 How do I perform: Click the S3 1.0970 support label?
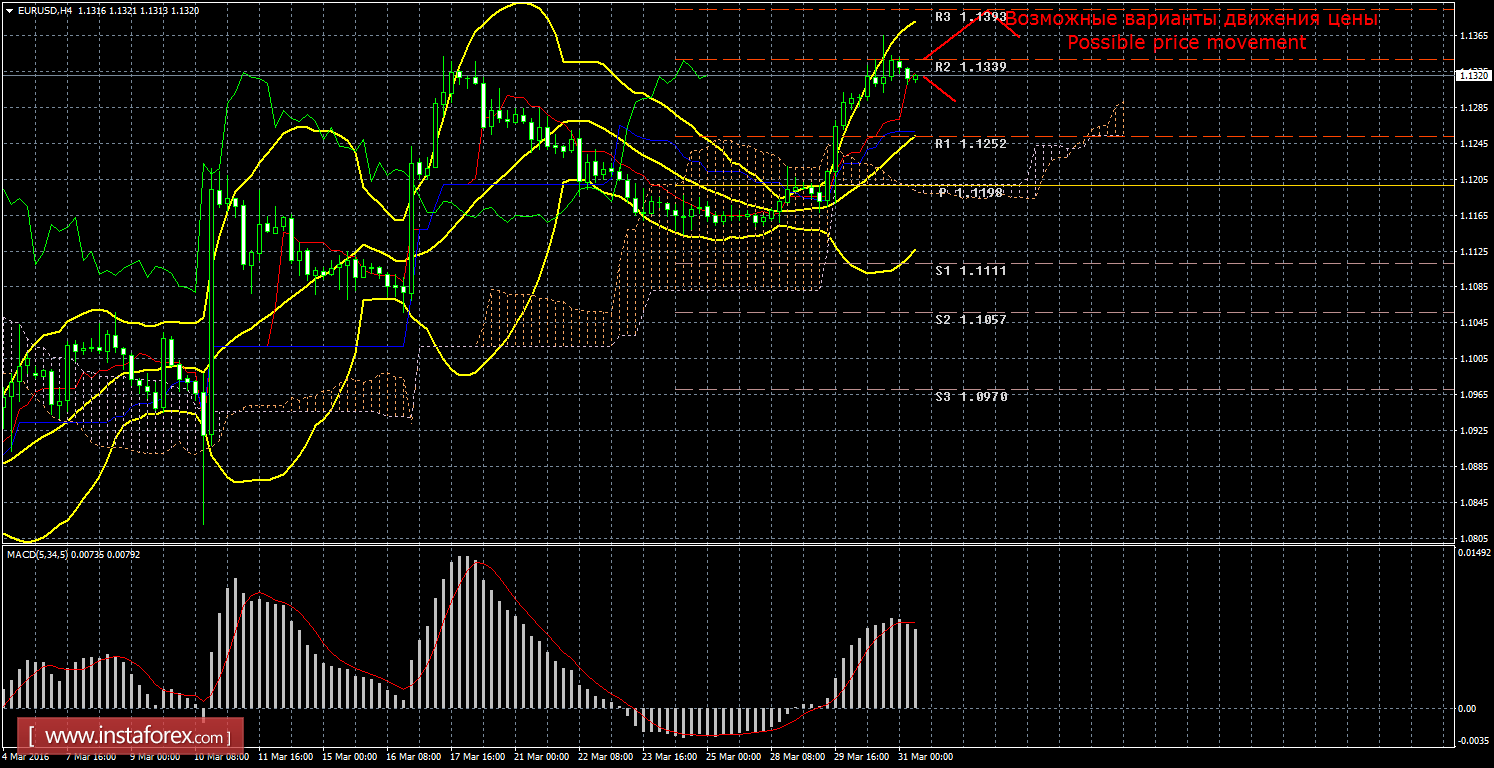point(970,397)
